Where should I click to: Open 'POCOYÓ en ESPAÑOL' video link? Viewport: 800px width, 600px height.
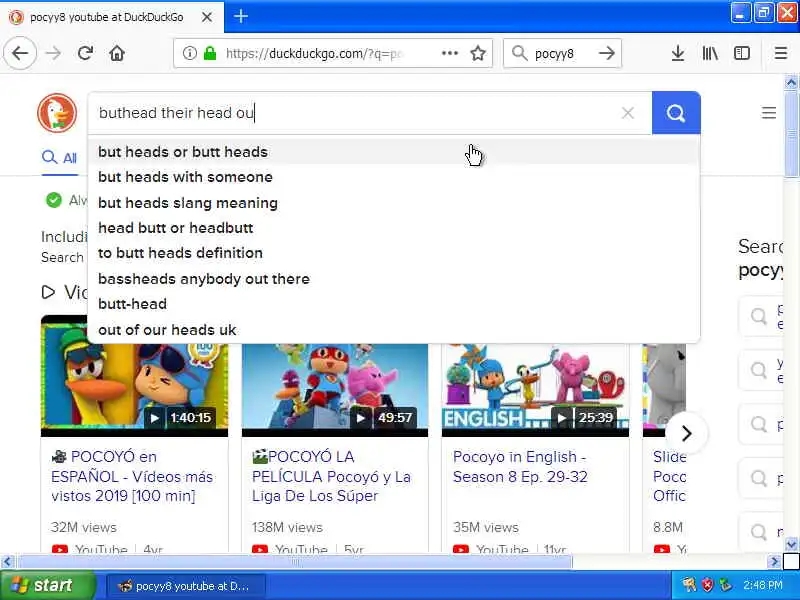pos(132,476)
